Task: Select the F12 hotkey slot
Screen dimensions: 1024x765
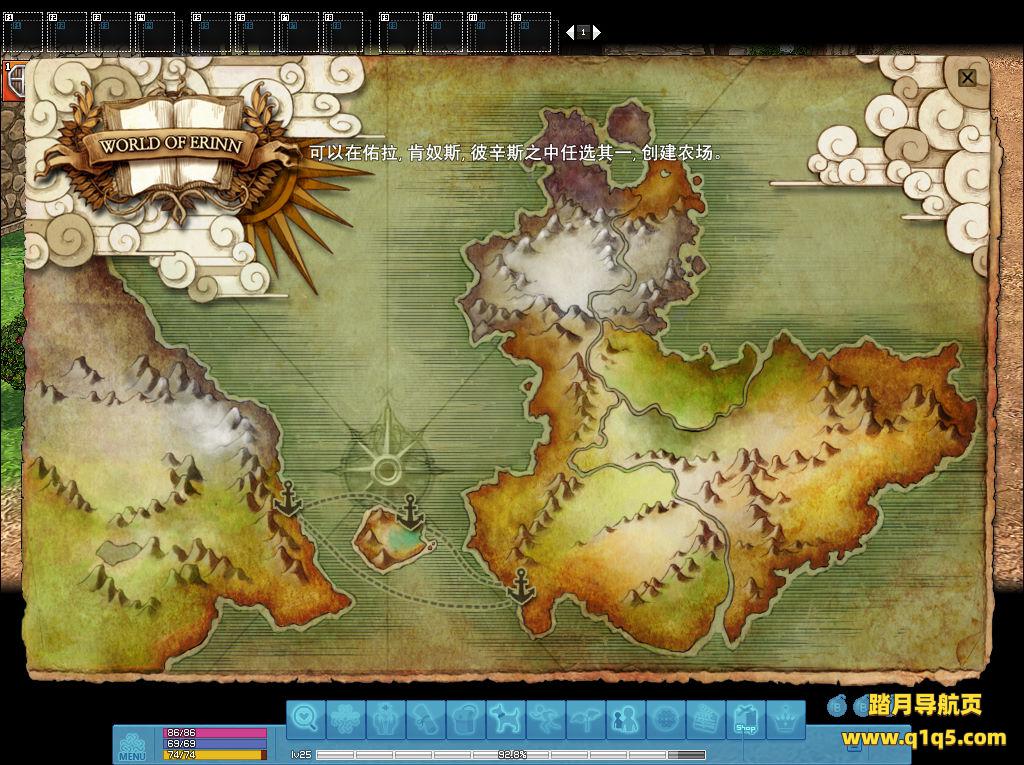Action: pyautogui.click(x=531, y=32)
